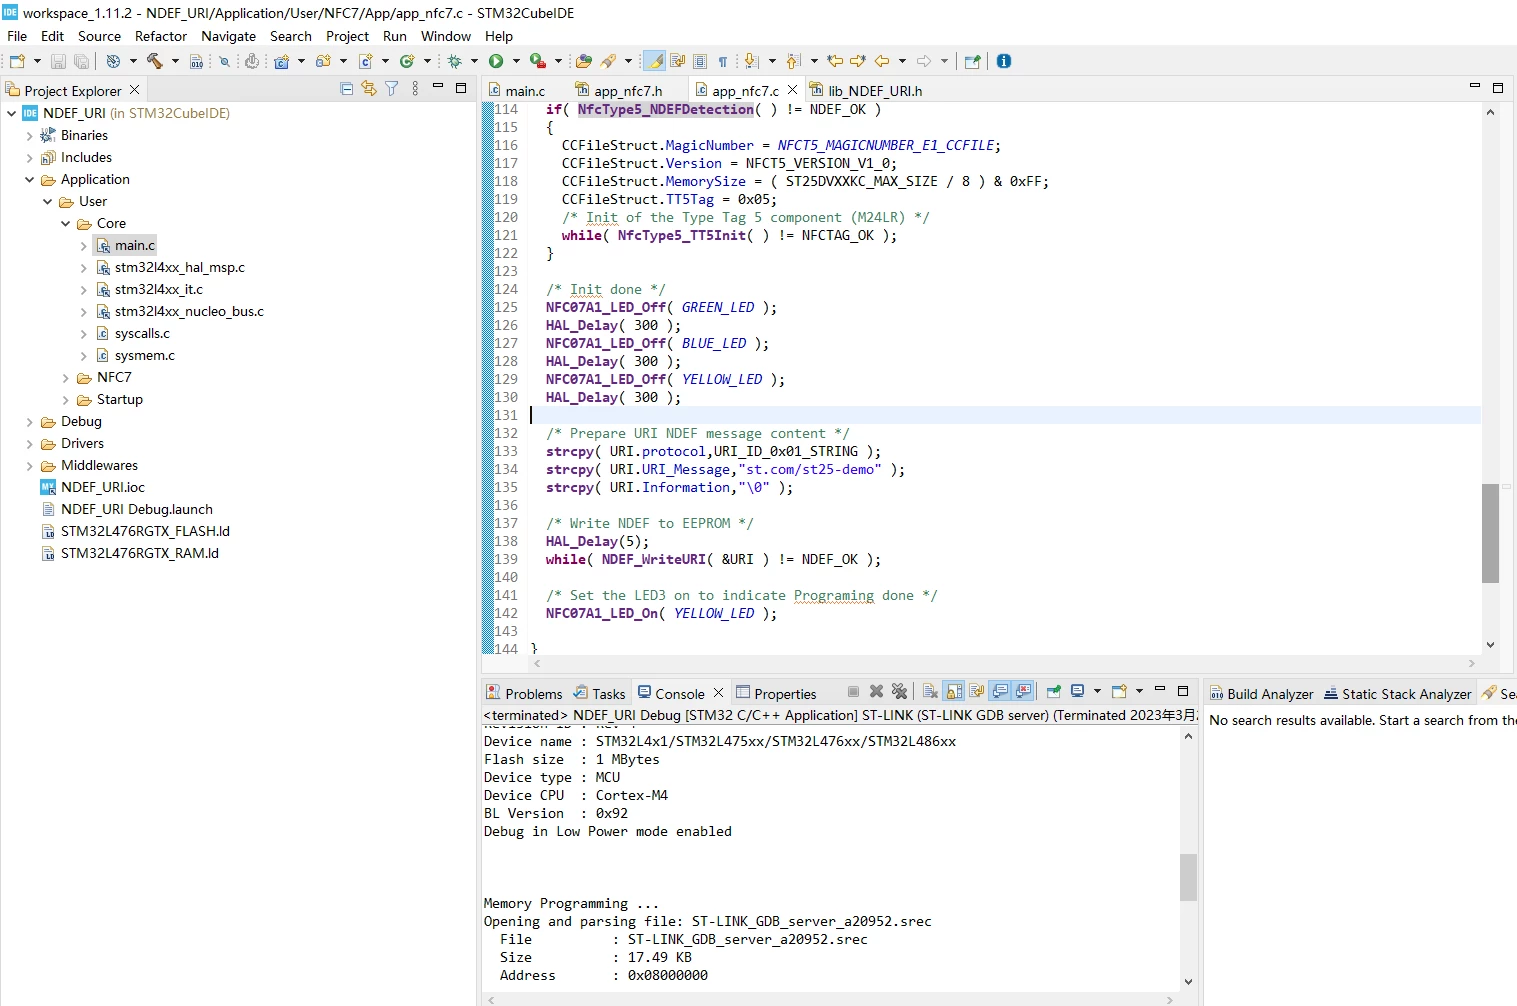The height and width of the screenshot is (1006, 1517).
Task: Collapse the NDEF_URI project node
Action: click(12, 113)
